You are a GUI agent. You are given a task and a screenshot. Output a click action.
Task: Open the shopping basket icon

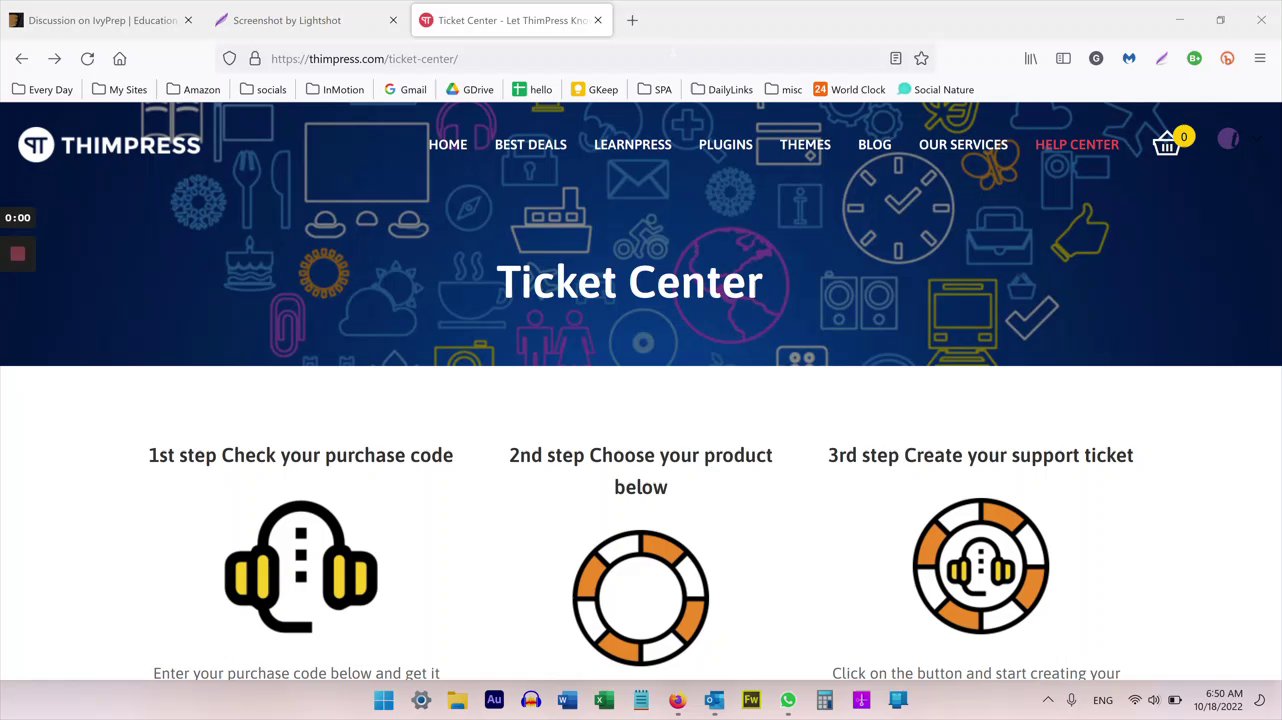pyautogui.click(x=1166, y=145)
